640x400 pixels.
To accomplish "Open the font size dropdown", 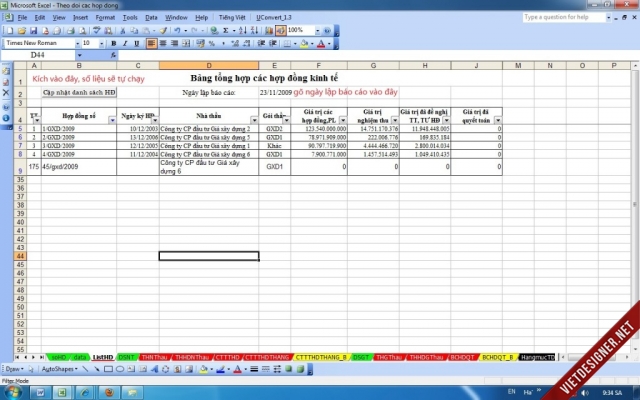I will (x=100, y=44).
